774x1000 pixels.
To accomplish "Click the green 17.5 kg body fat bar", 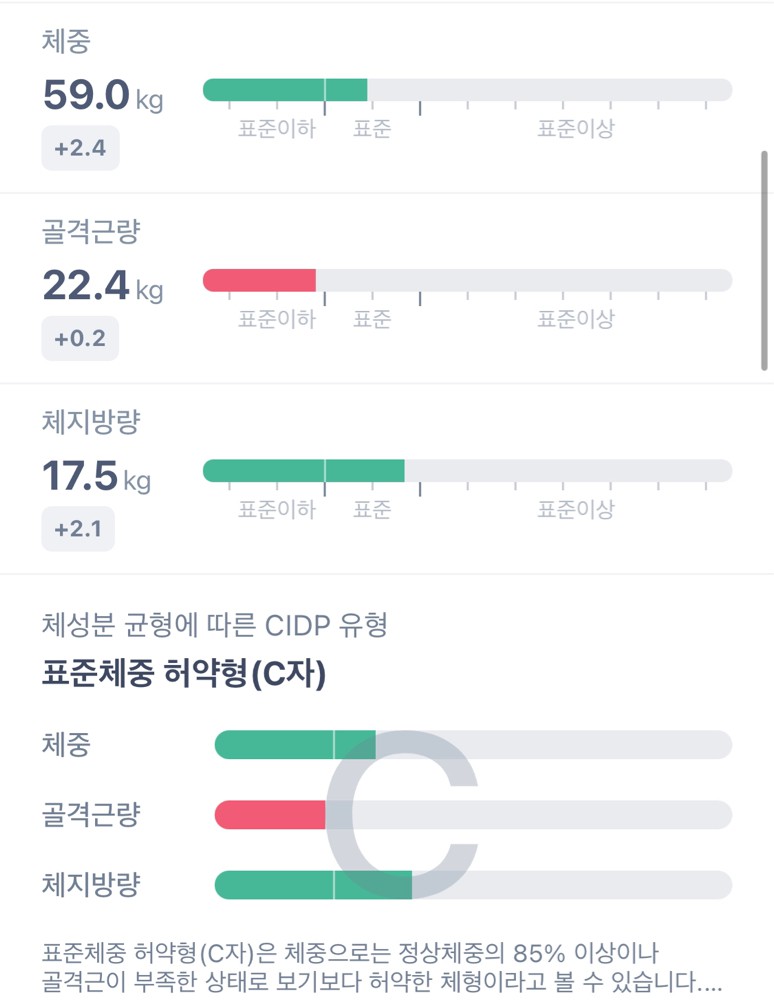I will 303,470.
